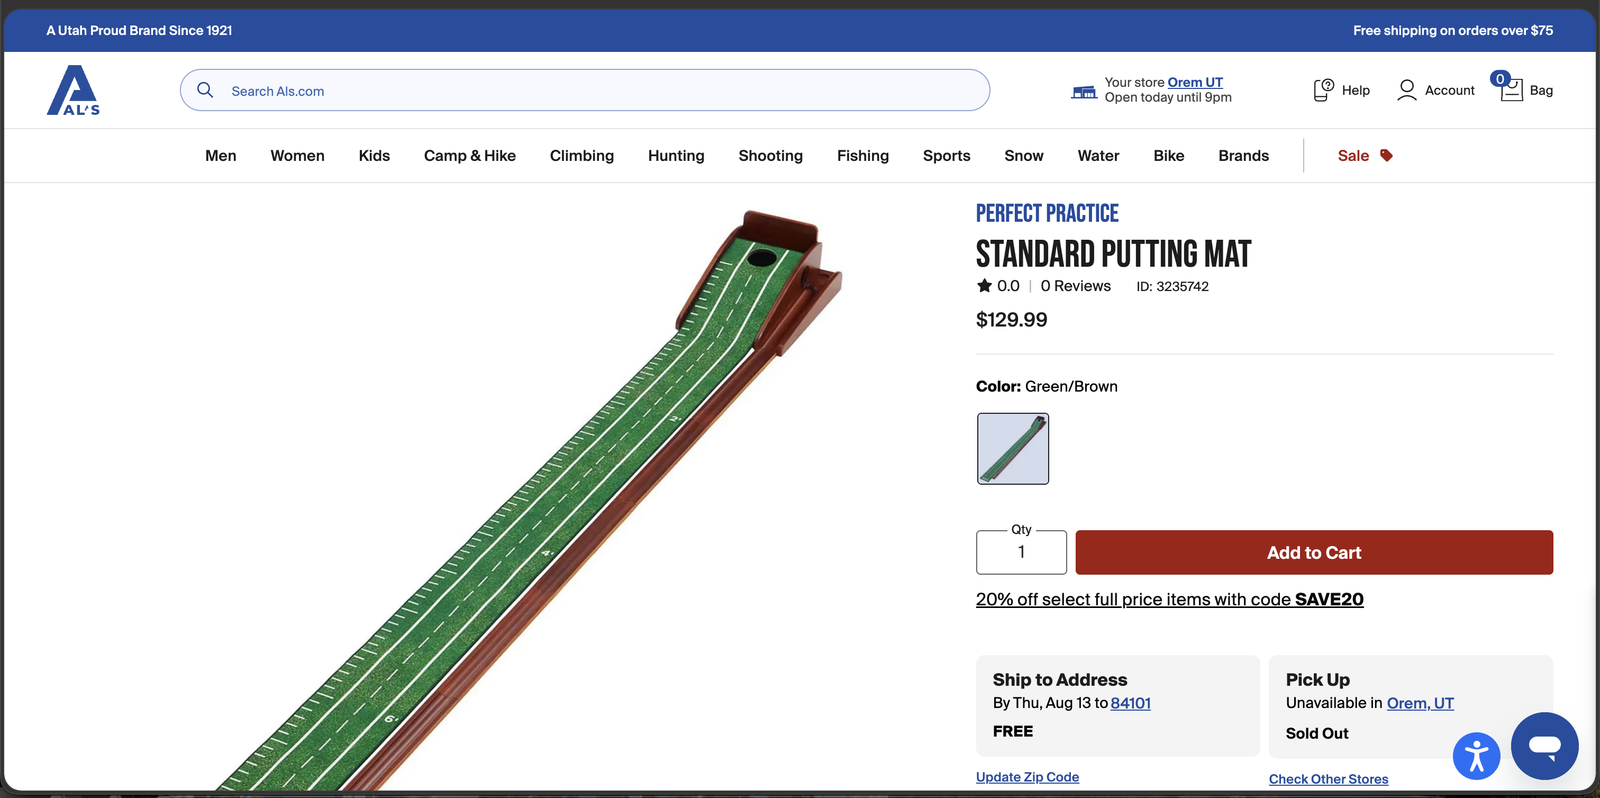Image resolution: width=1600 pixels, height=798 pixels.
Task: Open the shopping Bag icon
Action: [x=1510, y=90]
